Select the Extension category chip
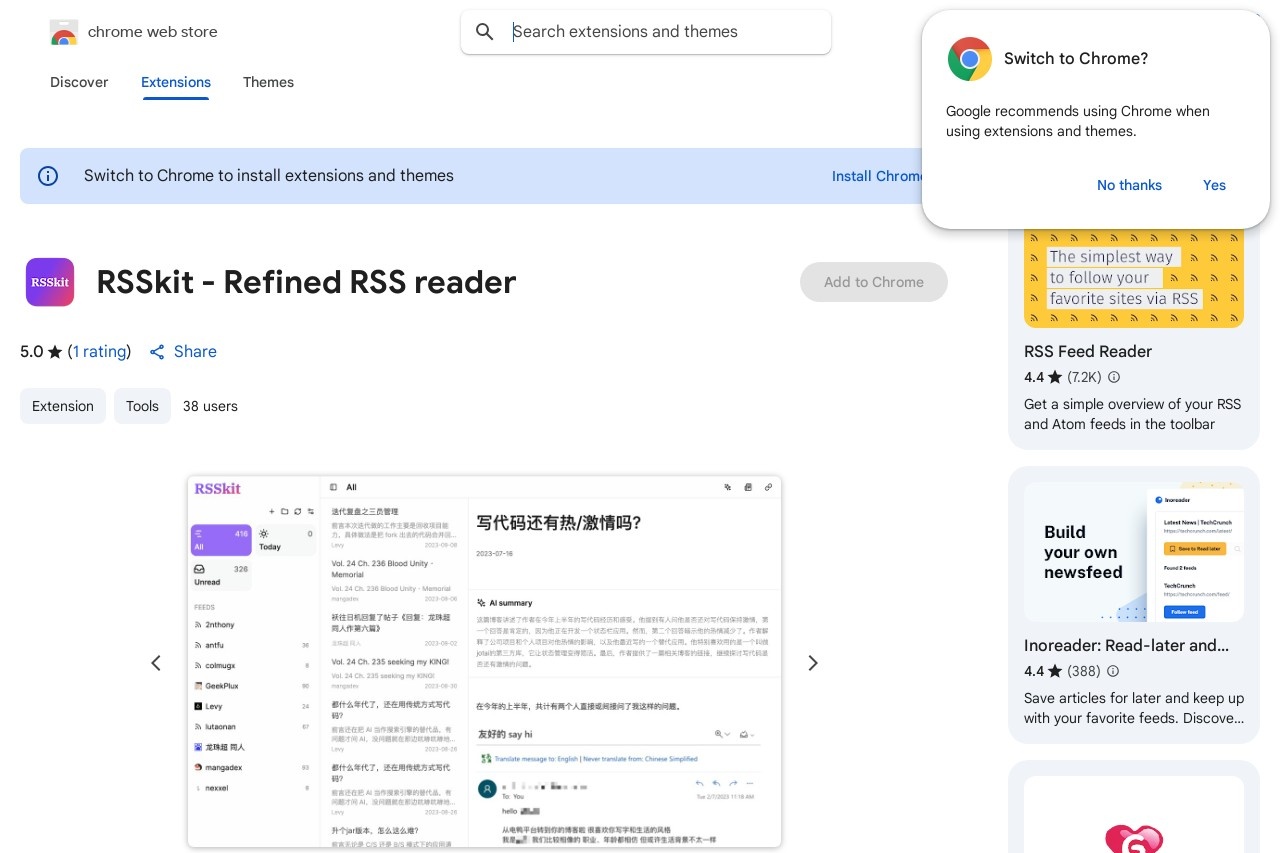Image resolution: width=1280 pixels, height=853 pixels. tap(63, 406)
